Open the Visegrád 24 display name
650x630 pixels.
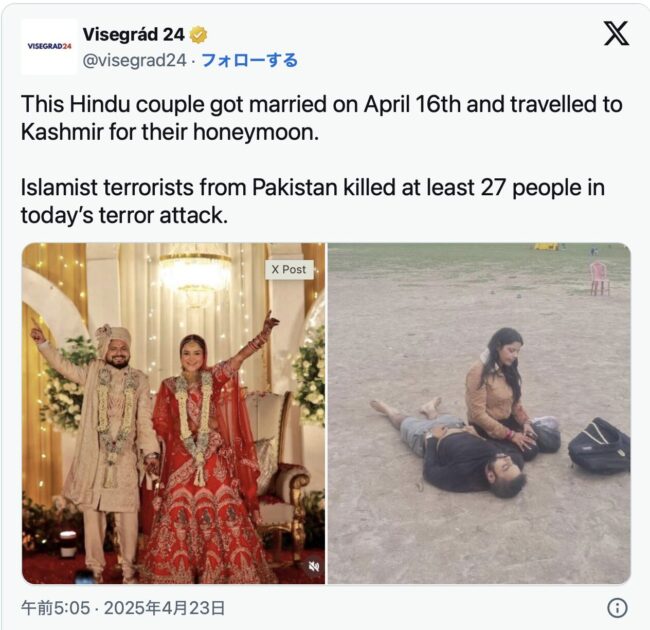point(133,34)
